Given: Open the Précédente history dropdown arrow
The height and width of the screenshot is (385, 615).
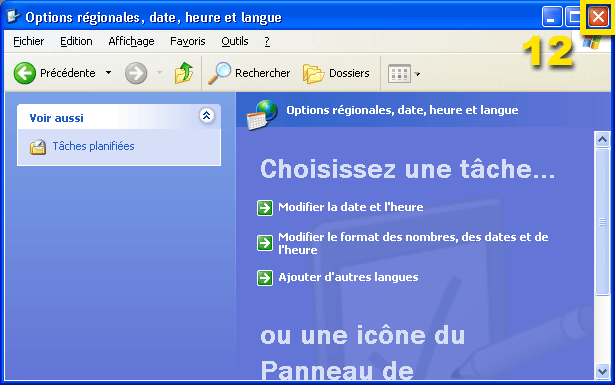Looking at the screenshot, I should (109, 73).
